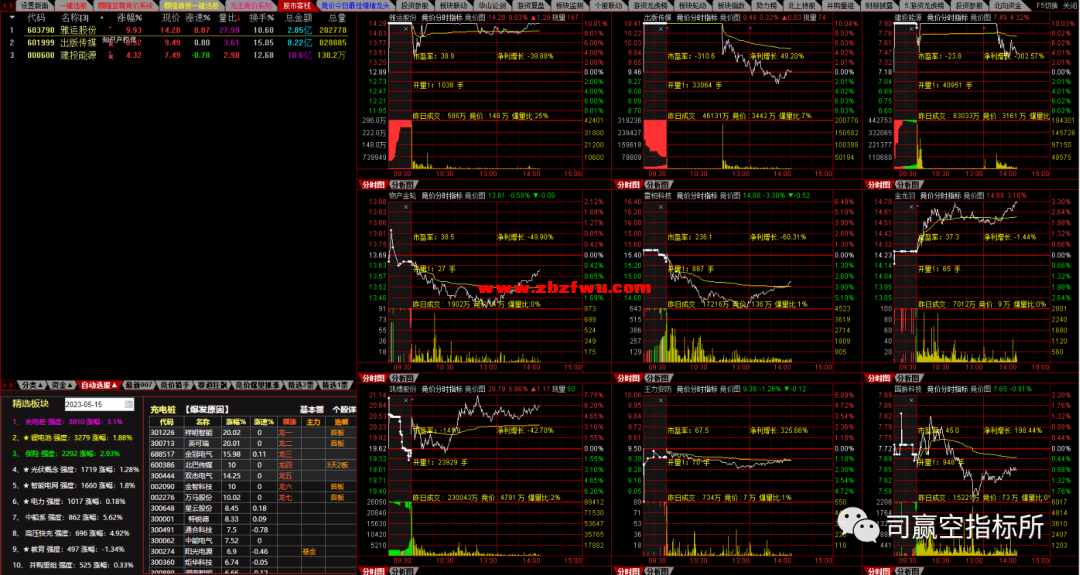Screen dimensions: 1080x575
Task: Click 分时图 tab under 建投能源 chart
Action: coord(879,185)
